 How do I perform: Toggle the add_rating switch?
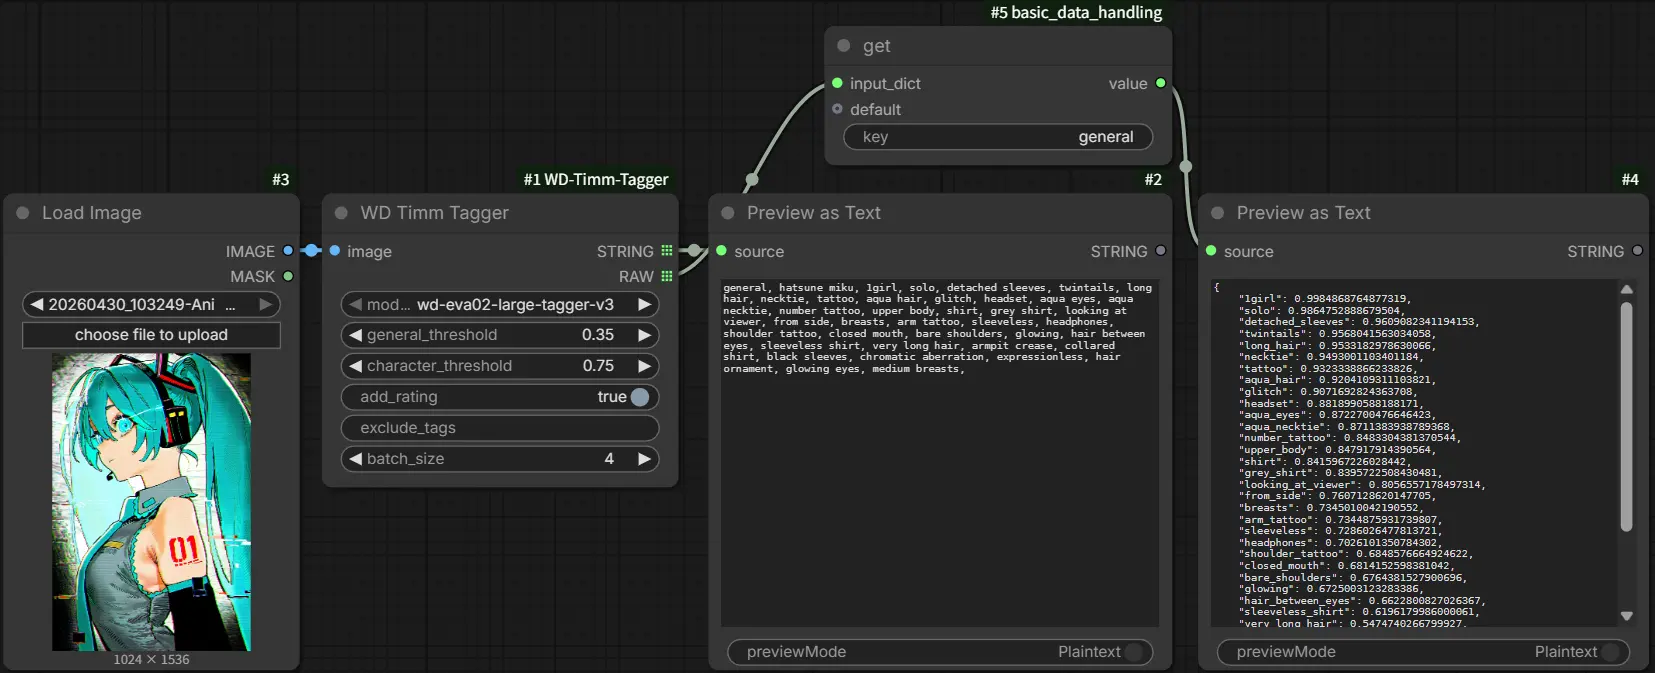pos(640,397)
